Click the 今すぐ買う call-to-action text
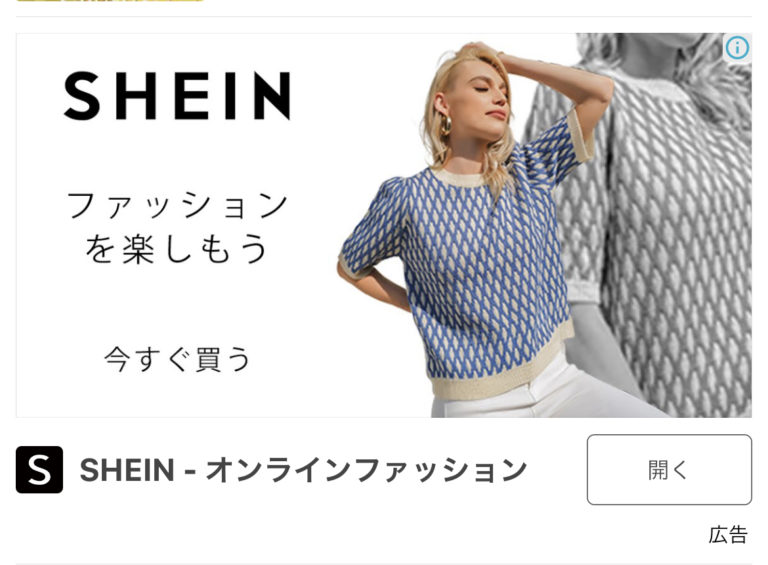This screenshot has height=565, width=768. point(177,359)
